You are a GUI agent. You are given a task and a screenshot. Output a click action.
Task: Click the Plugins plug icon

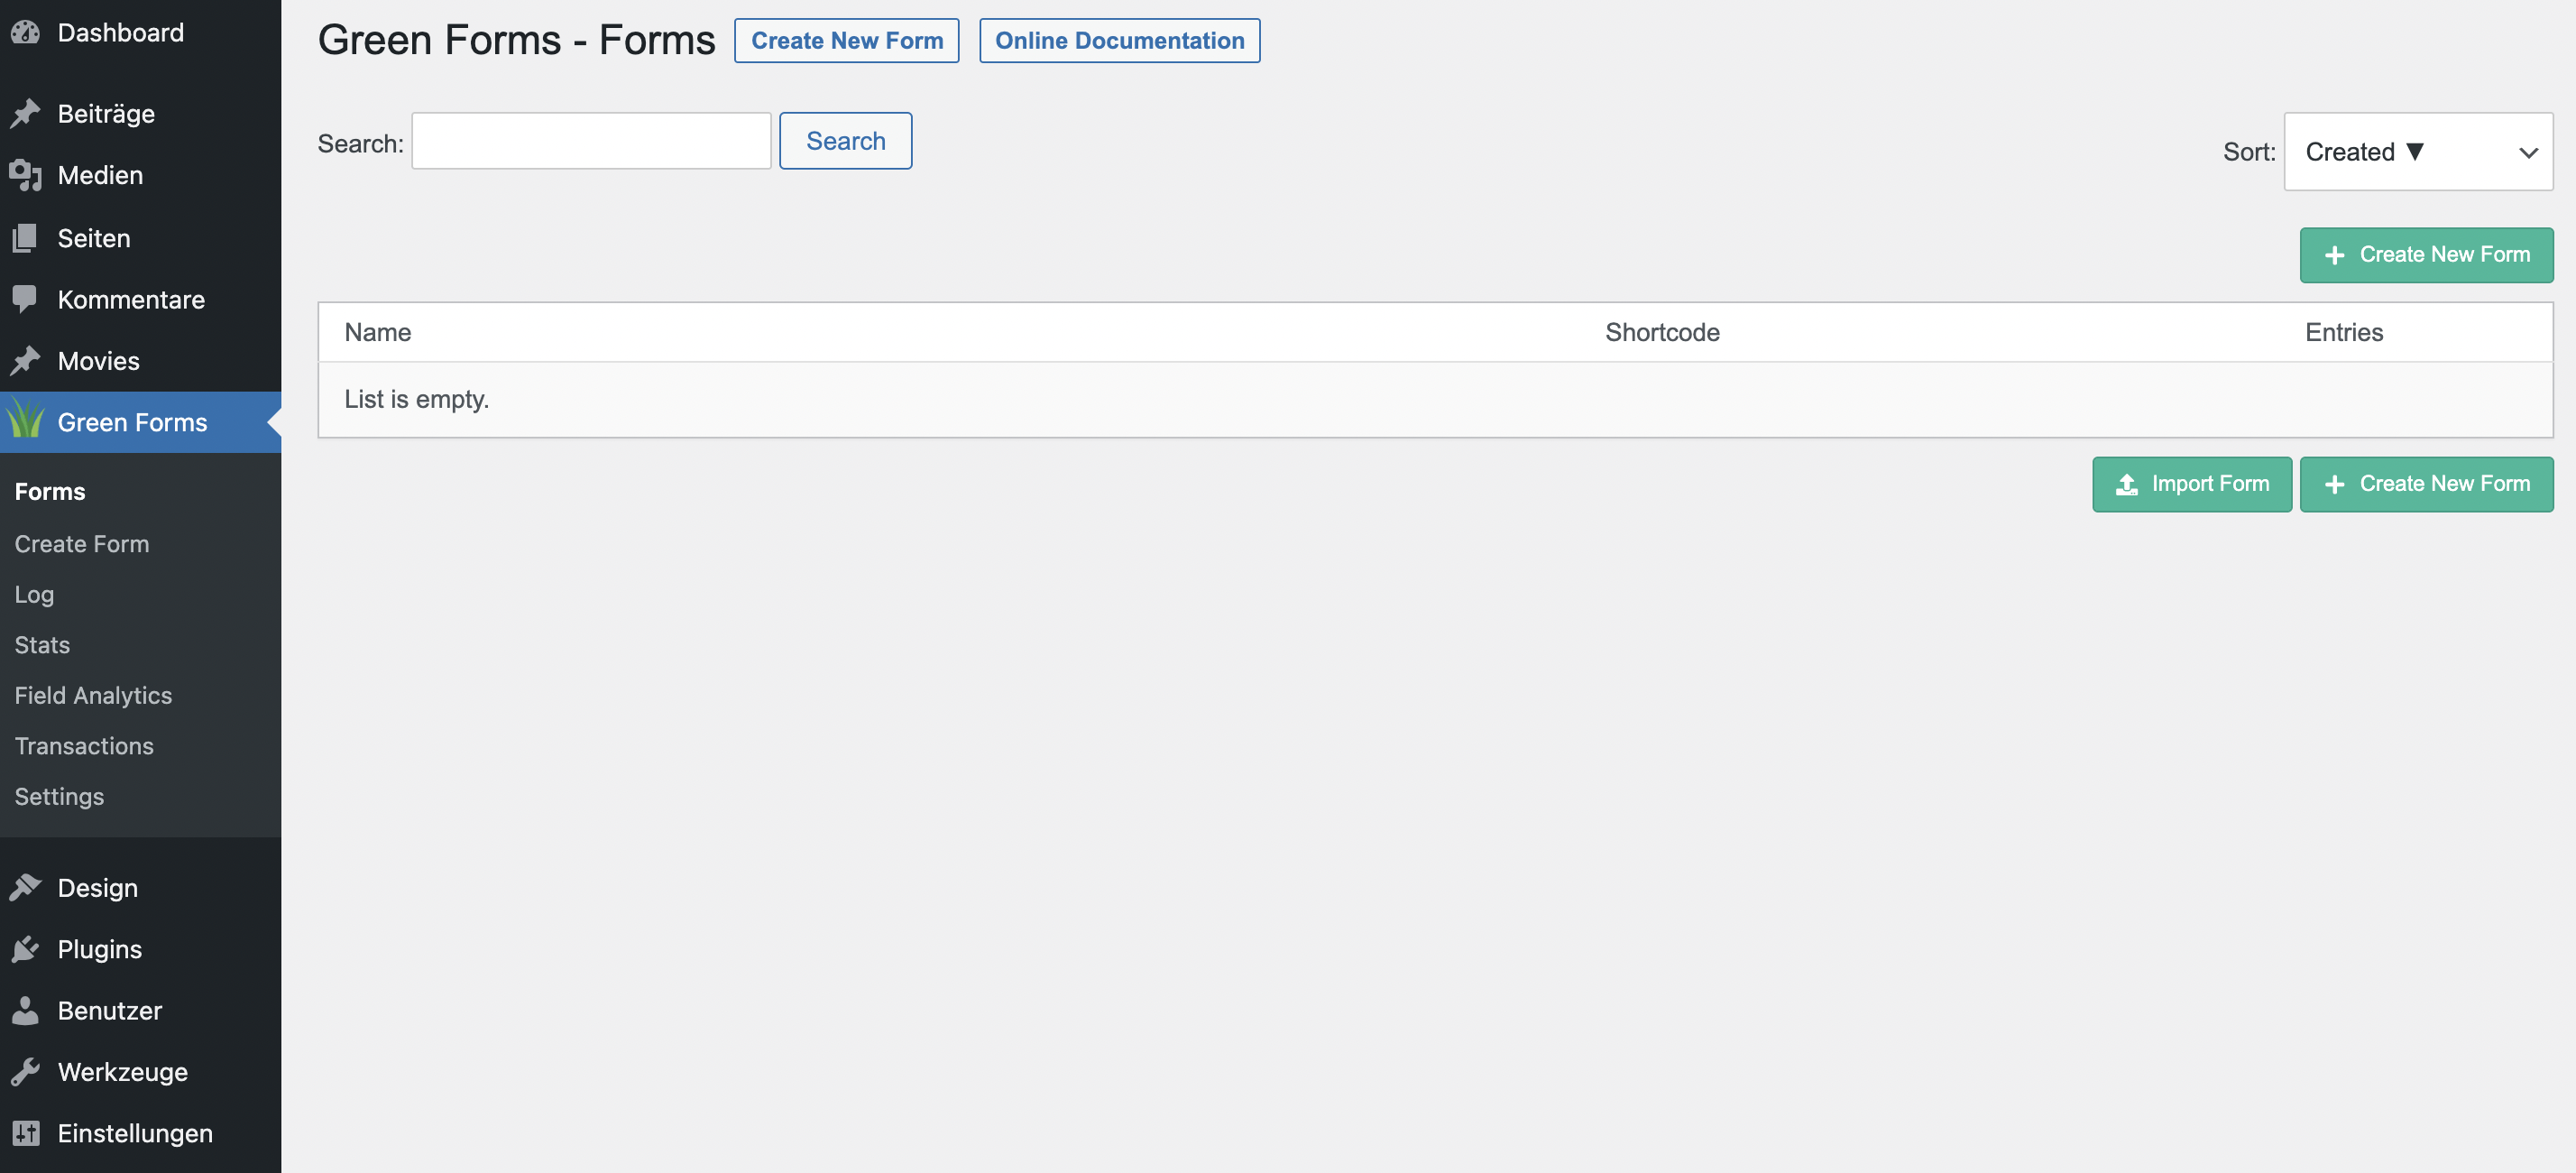pos(25,948)
